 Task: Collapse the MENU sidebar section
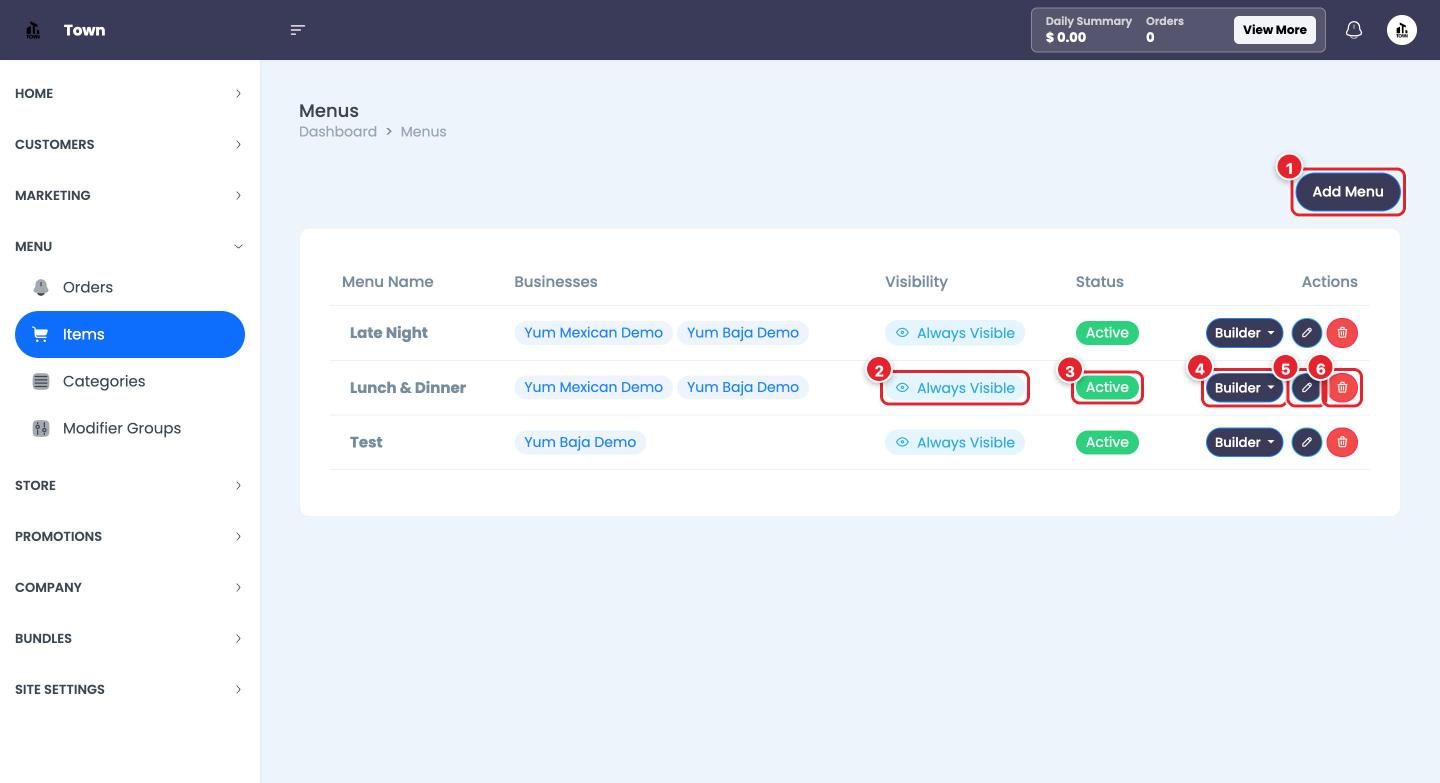click(x=130, y=246)
